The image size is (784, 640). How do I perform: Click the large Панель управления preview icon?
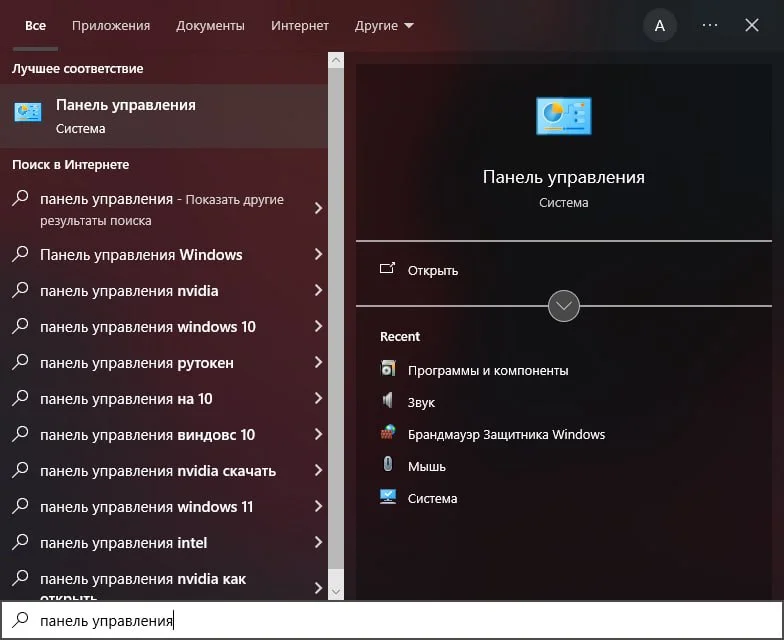pos(564,116)
